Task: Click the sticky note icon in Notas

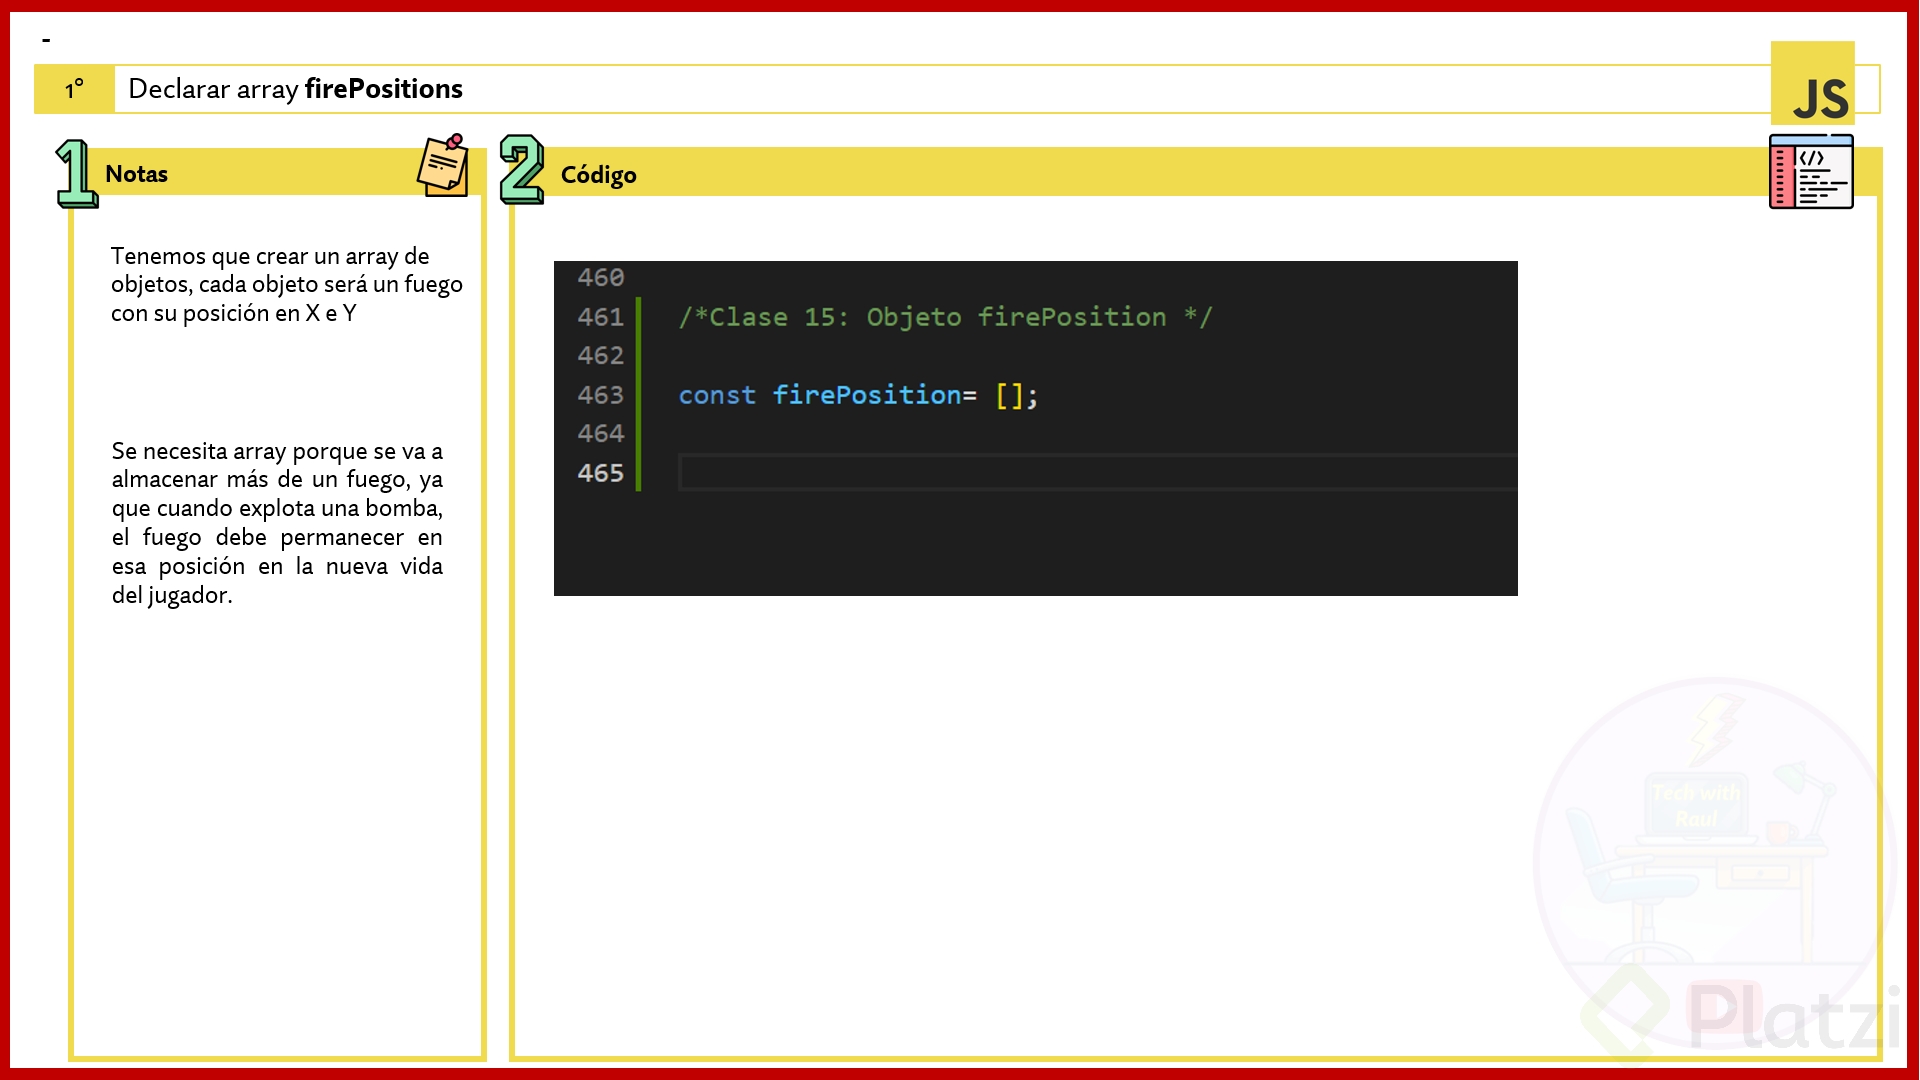Action: point(443,165)
